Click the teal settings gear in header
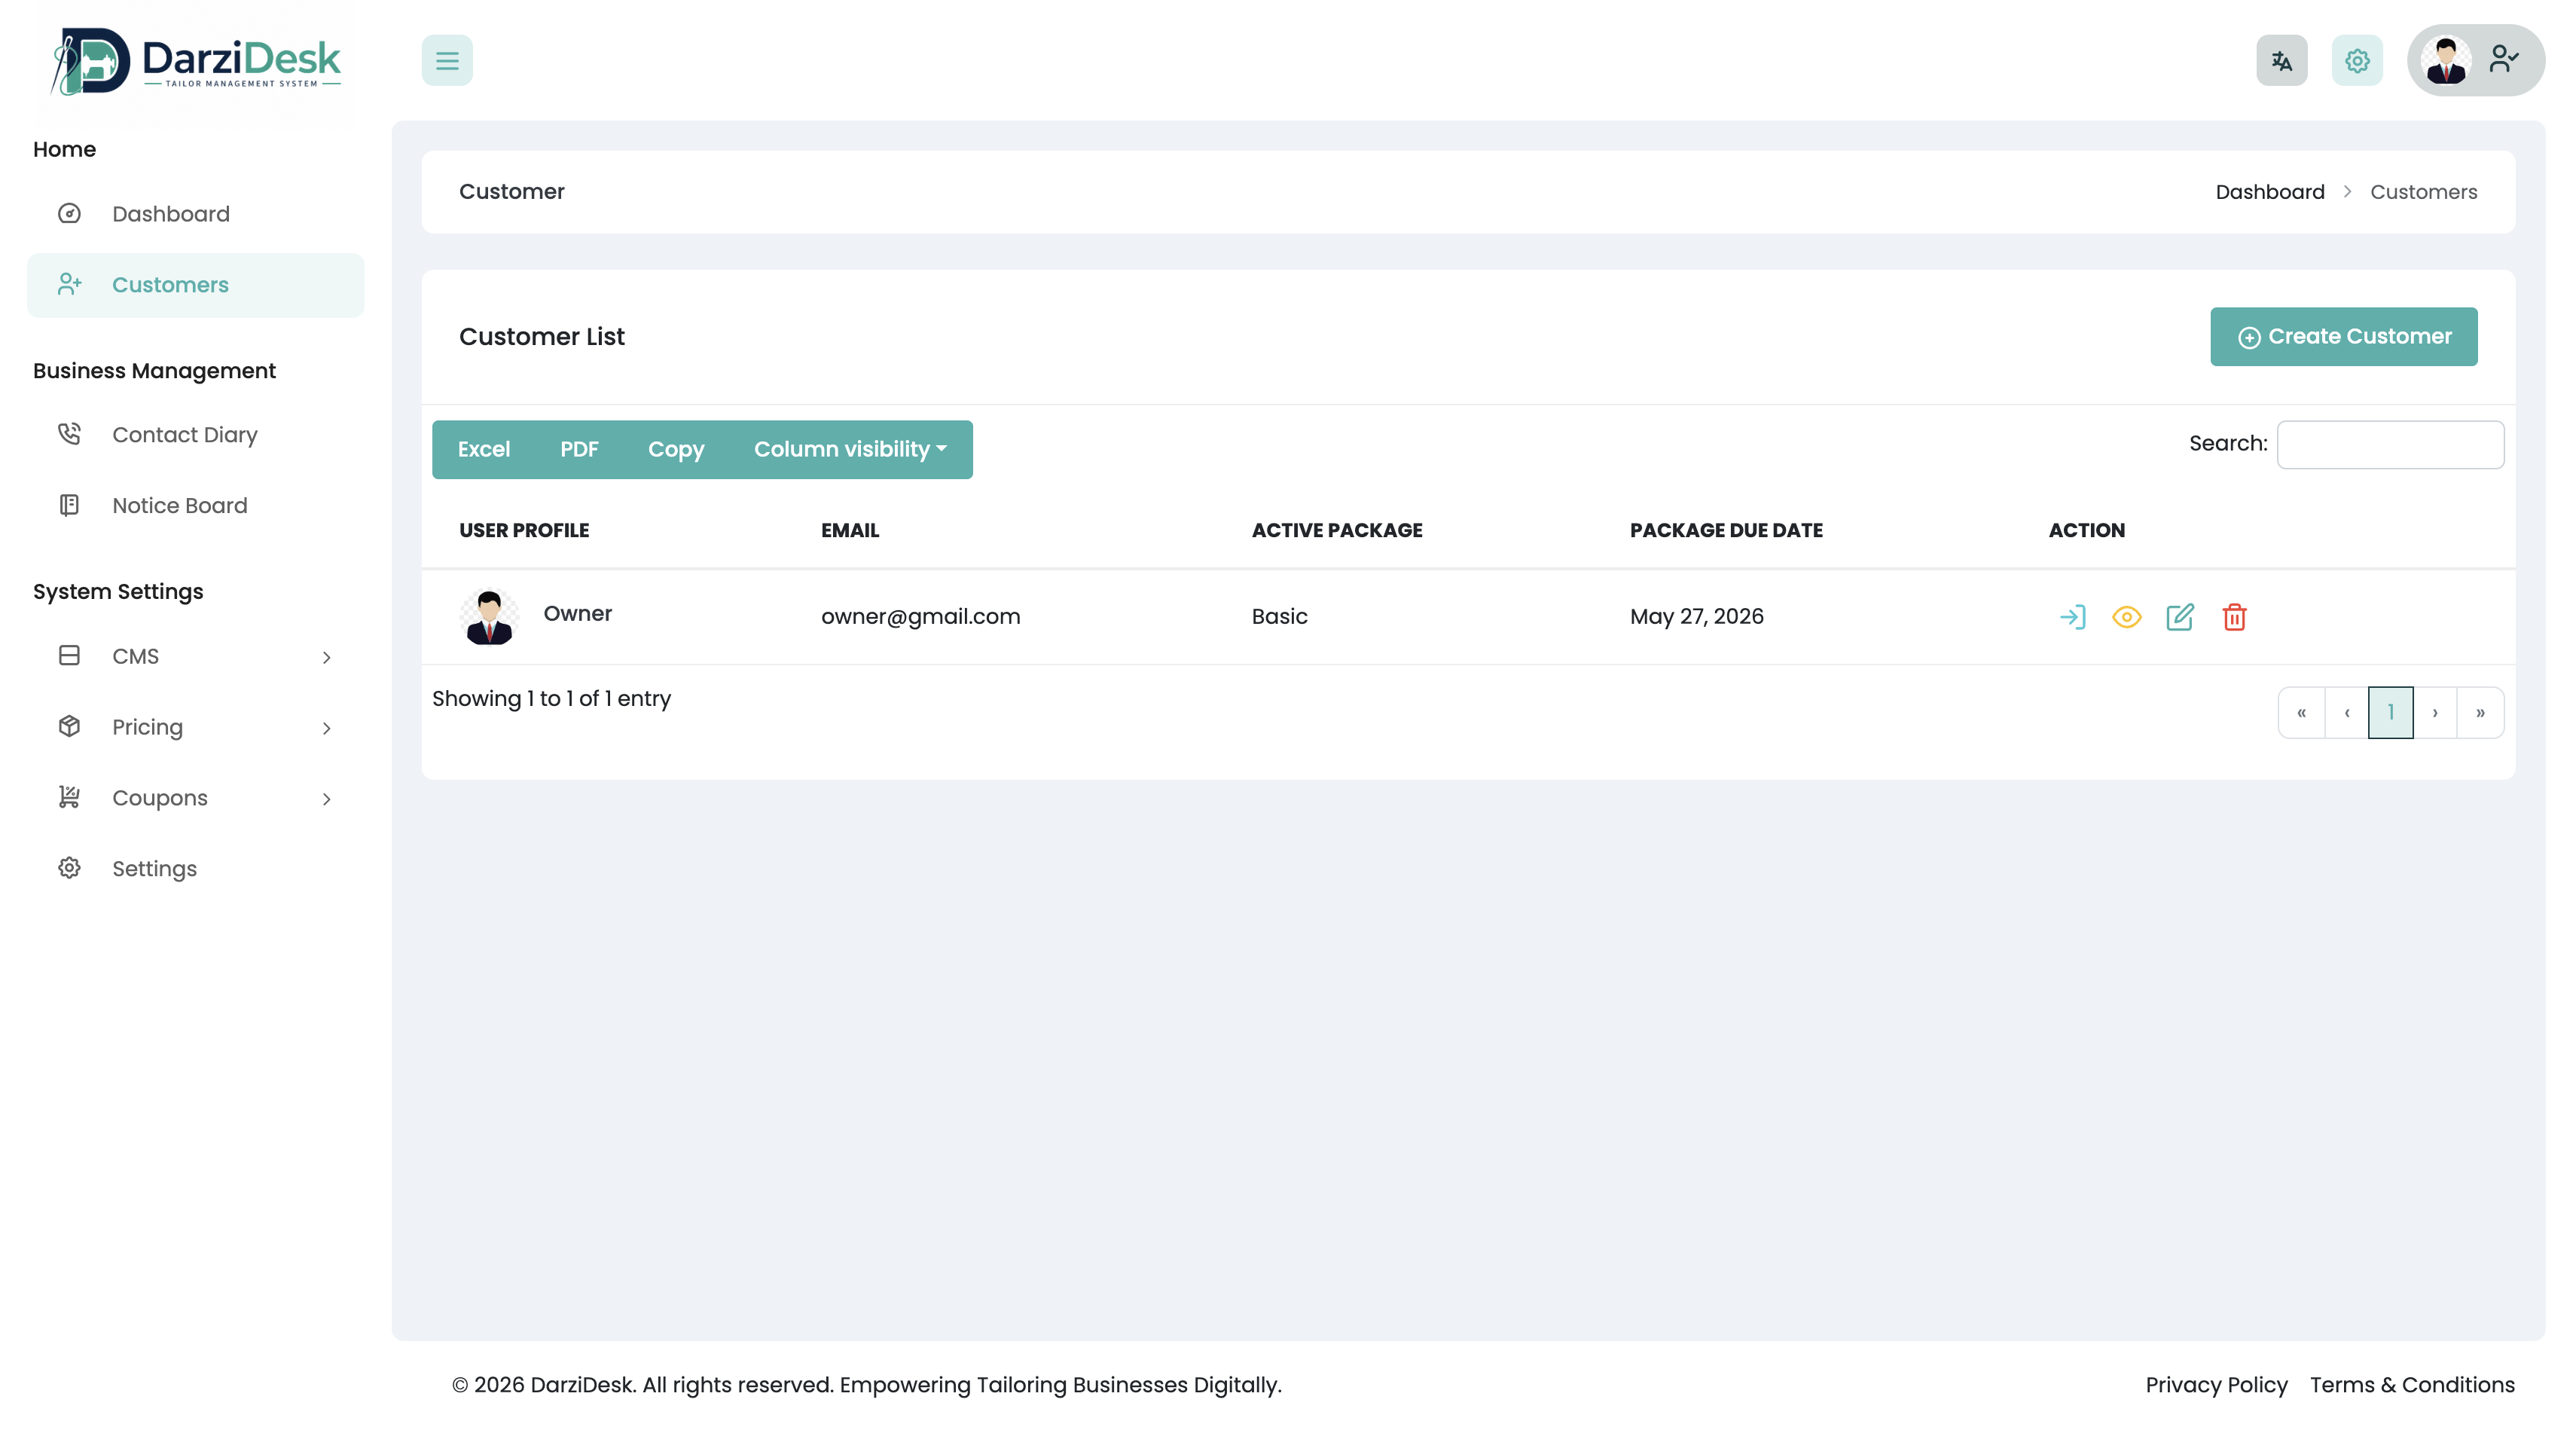The width and height of the screenshot is (2576, 1433). 2357,61
